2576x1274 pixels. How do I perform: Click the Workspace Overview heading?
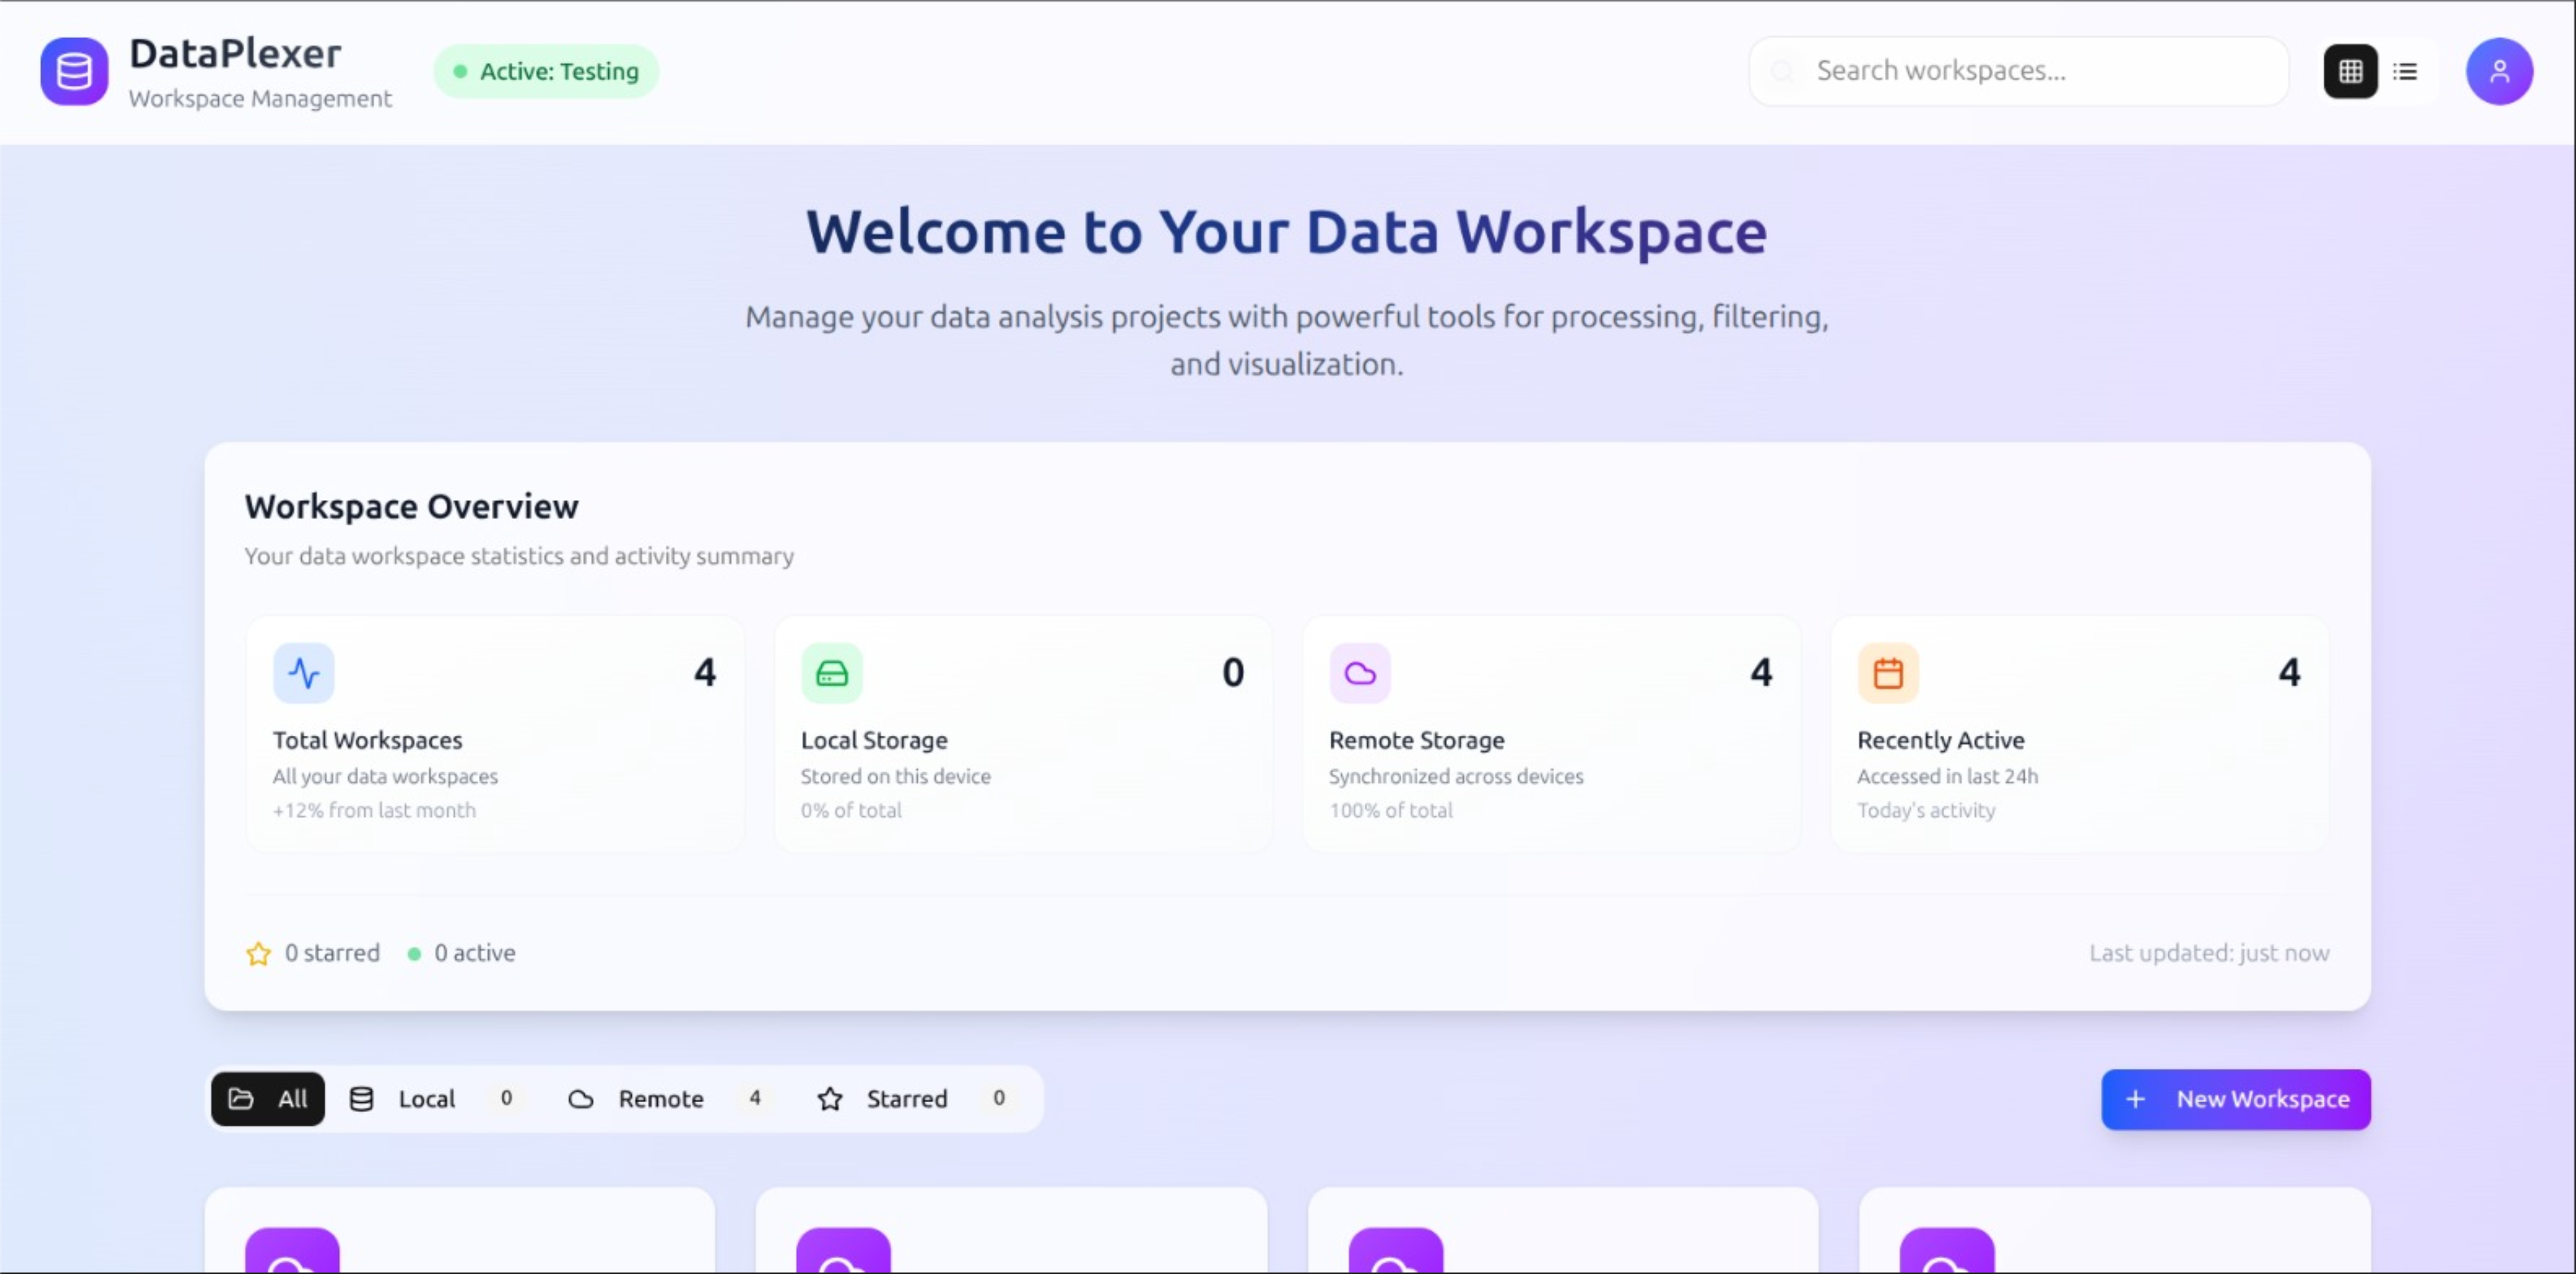(411, 506)
